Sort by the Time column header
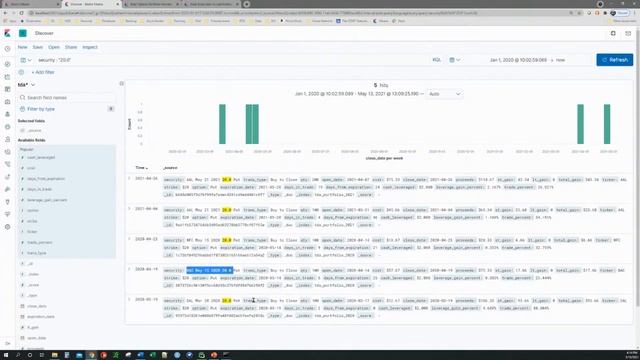 [141, 168]
